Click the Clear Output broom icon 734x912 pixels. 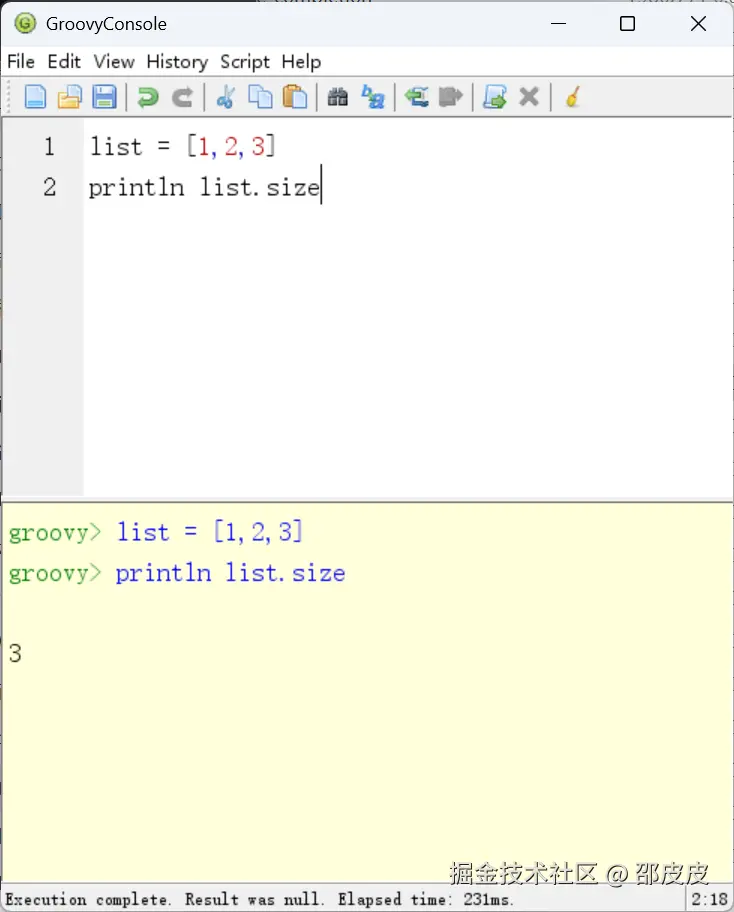pyautogui.click(x=573, y=97)
